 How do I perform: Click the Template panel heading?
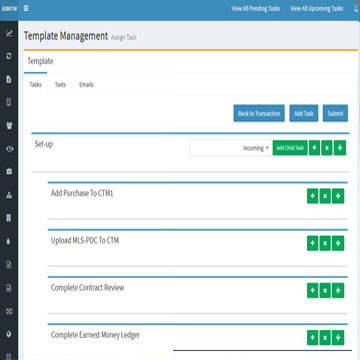point(40,61)
